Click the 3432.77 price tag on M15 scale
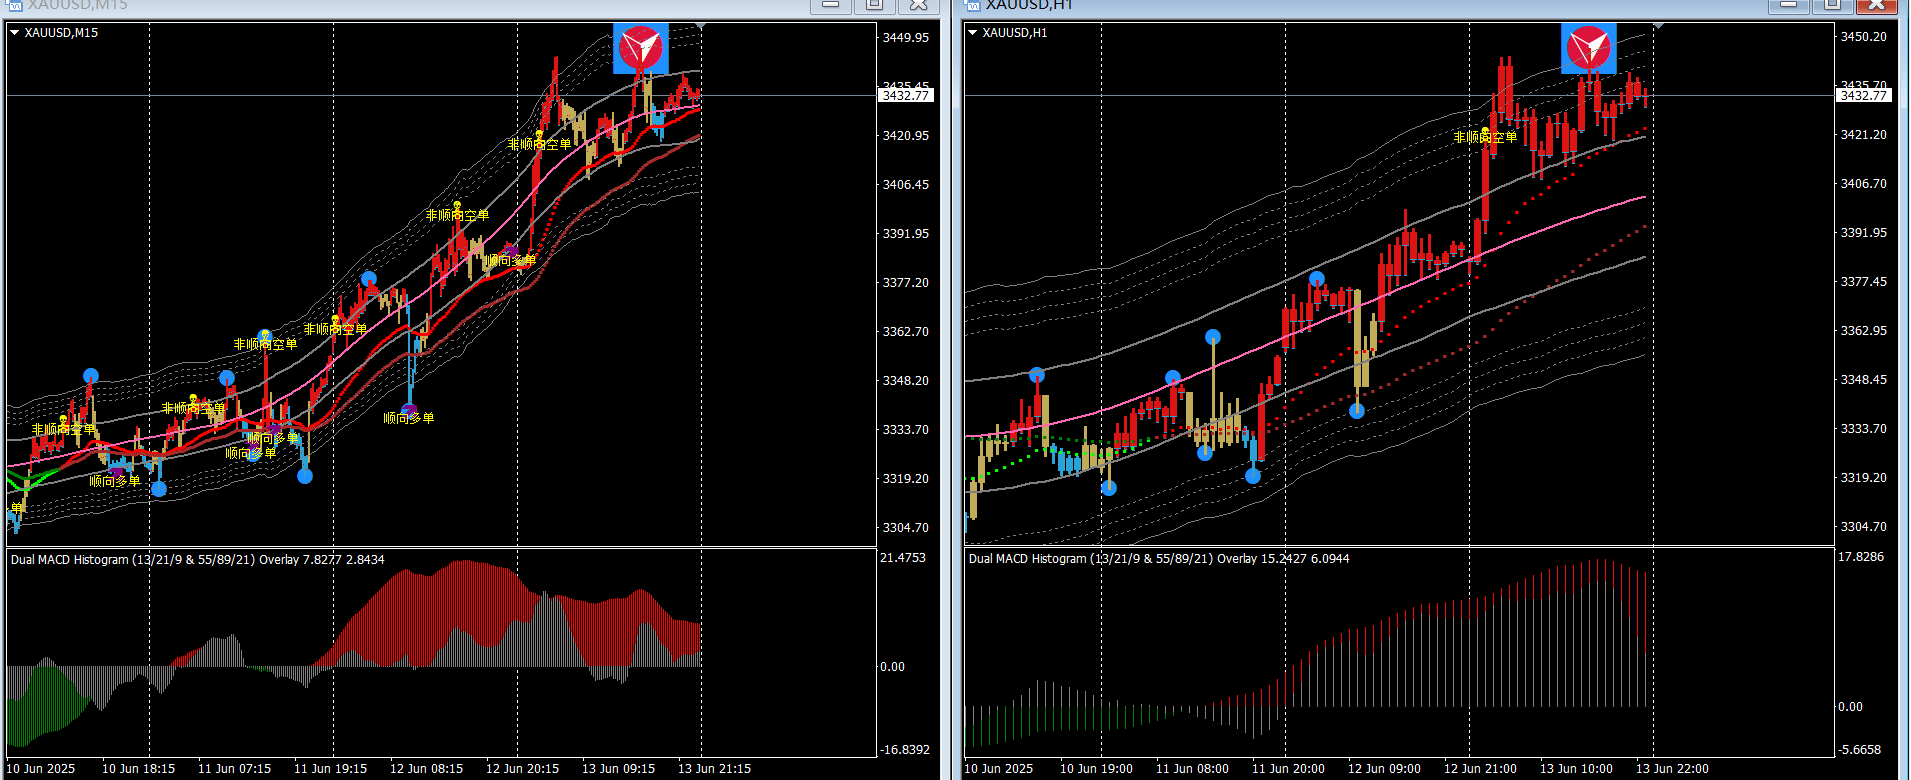 (905, 96)
